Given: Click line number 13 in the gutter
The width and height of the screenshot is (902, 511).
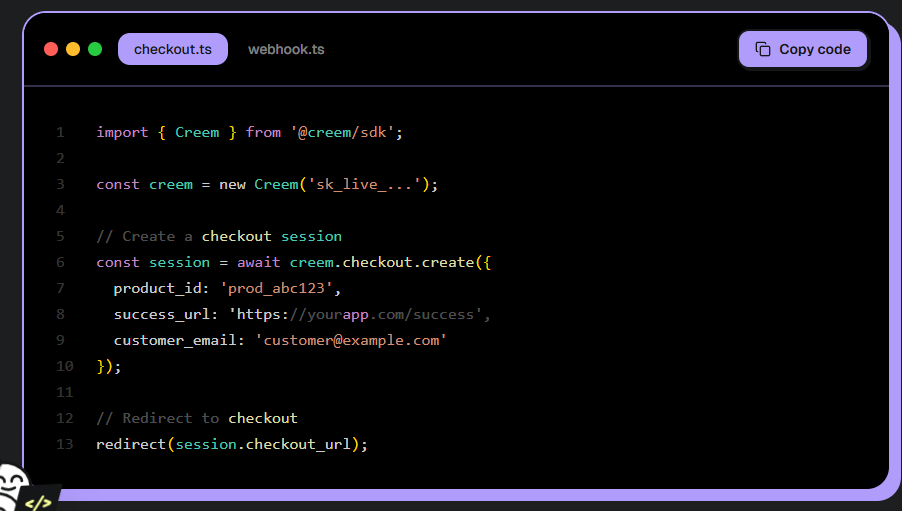Looking at the screenshot, I should [64, 444].
